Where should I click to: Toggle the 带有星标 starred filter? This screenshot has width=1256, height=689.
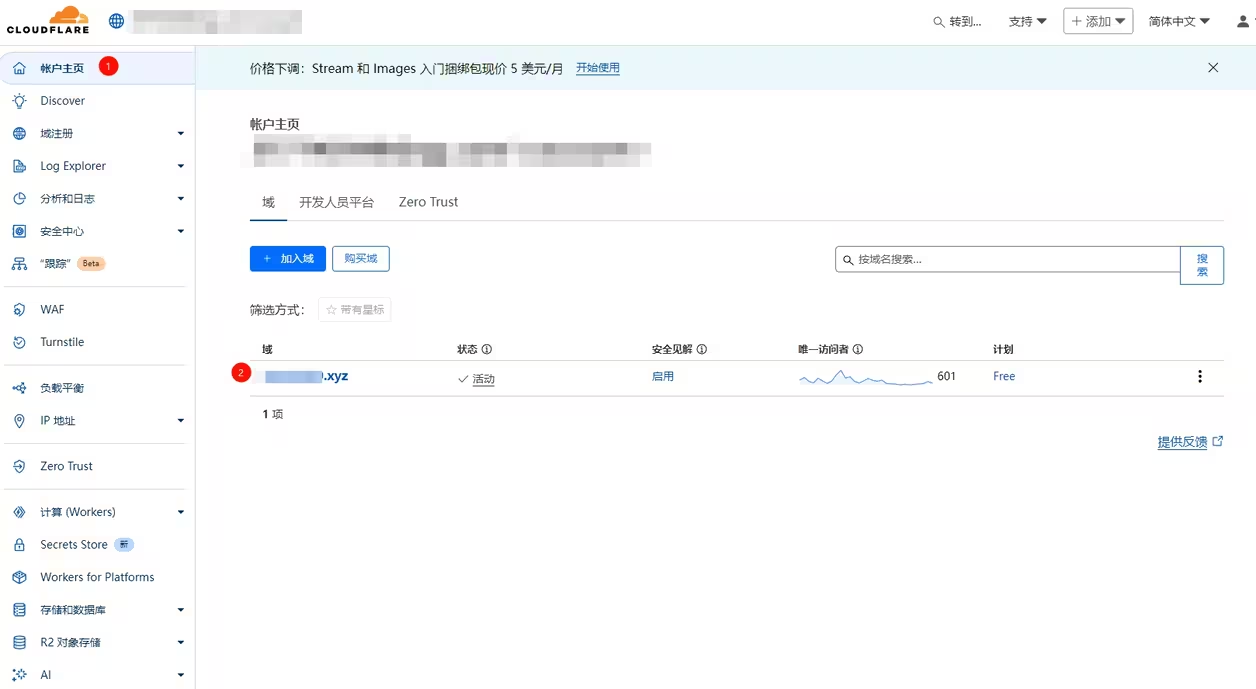[x=354, y=310]
